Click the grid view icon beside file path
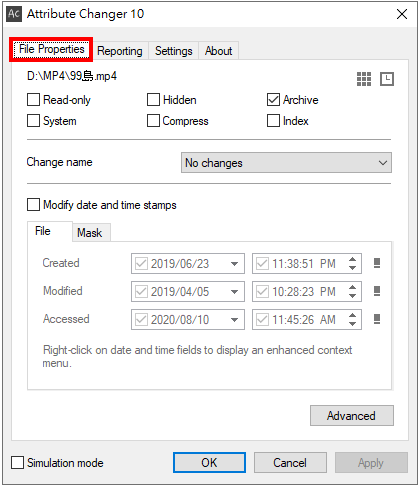The width and height of the screenshot is (418, 488). 364,79
